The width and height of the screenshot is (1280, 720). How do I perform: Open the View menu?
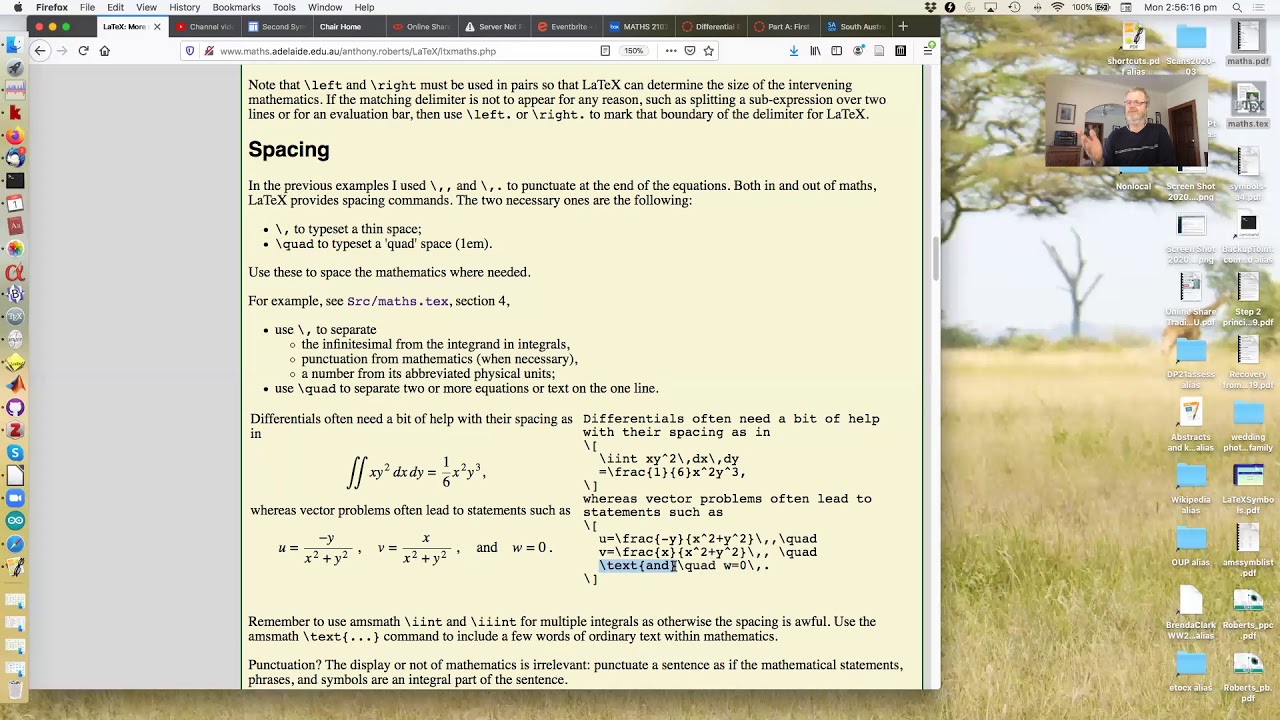tap(146, 7)
